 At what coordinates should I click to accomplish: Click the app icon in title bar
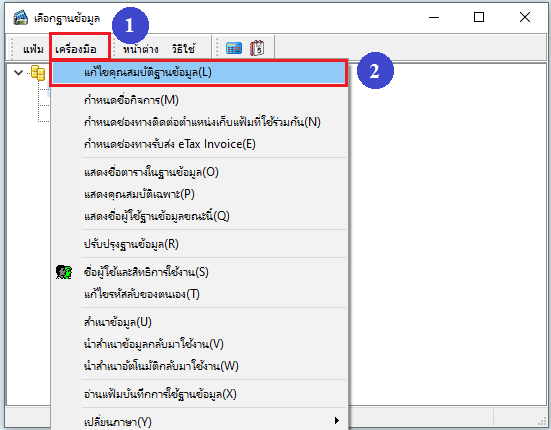pos(21,18)
